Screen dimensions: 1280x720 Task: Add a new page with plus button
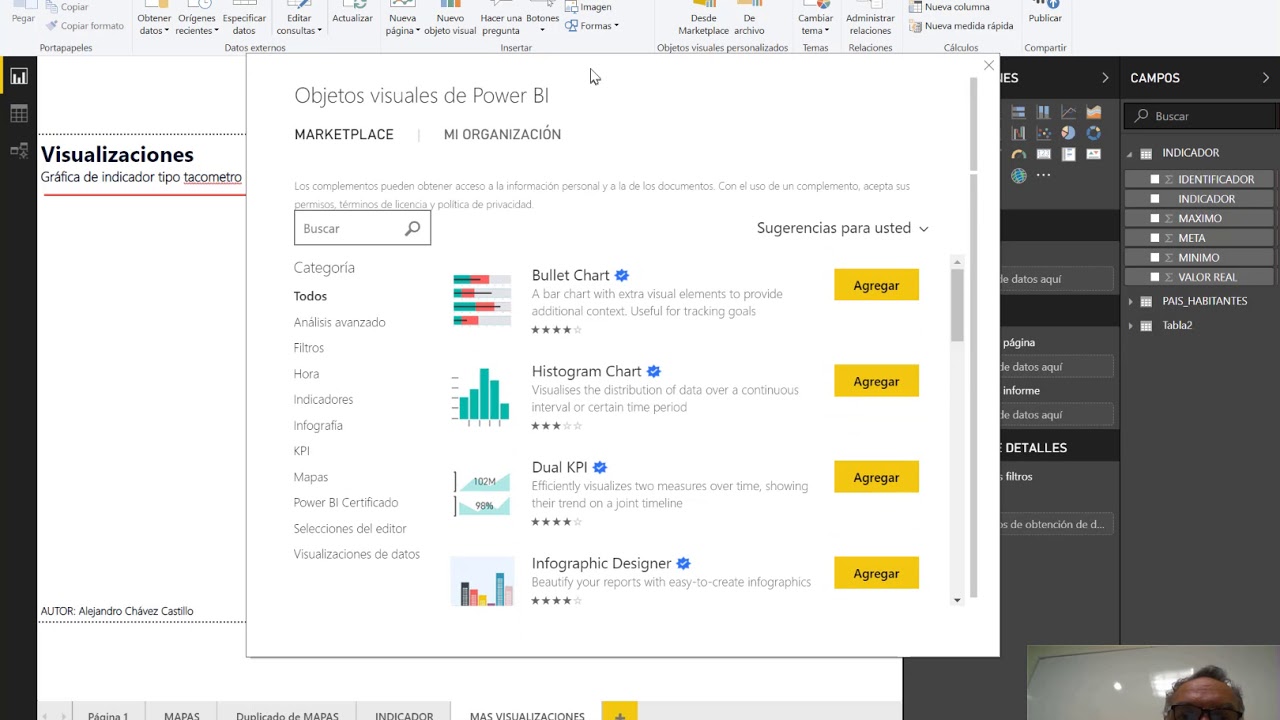(x=620, y=714)
